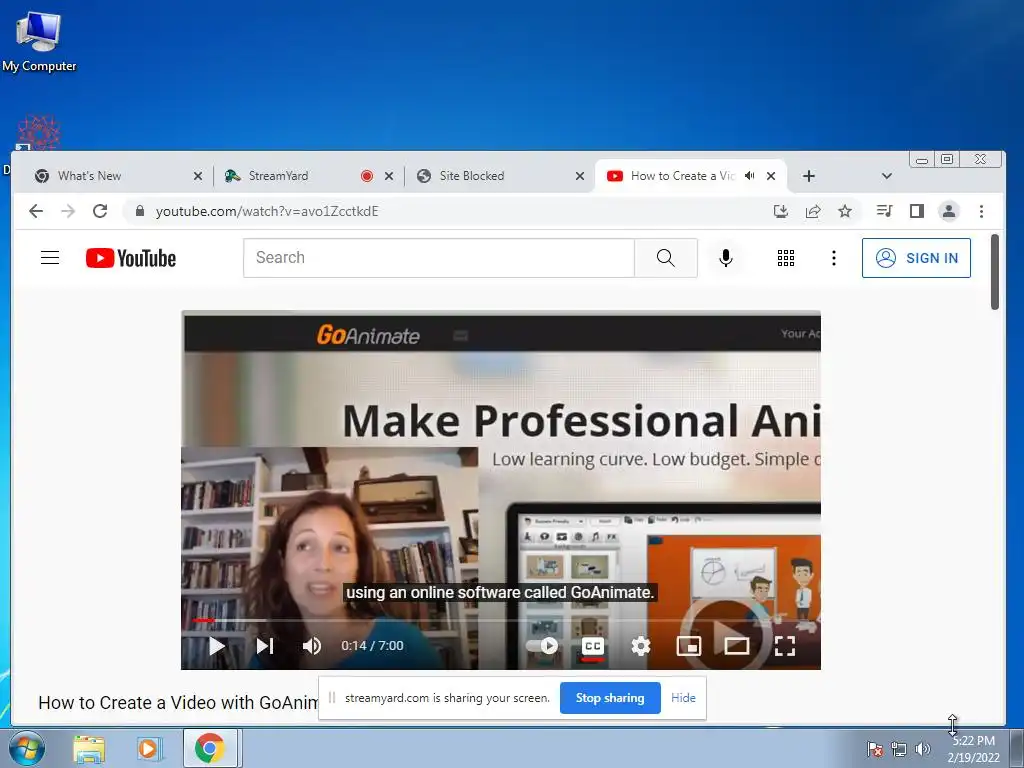Enter full screen mode
Image resolution: width=1024 pixels, height=768 pixels.
click(x=784, y=646)
